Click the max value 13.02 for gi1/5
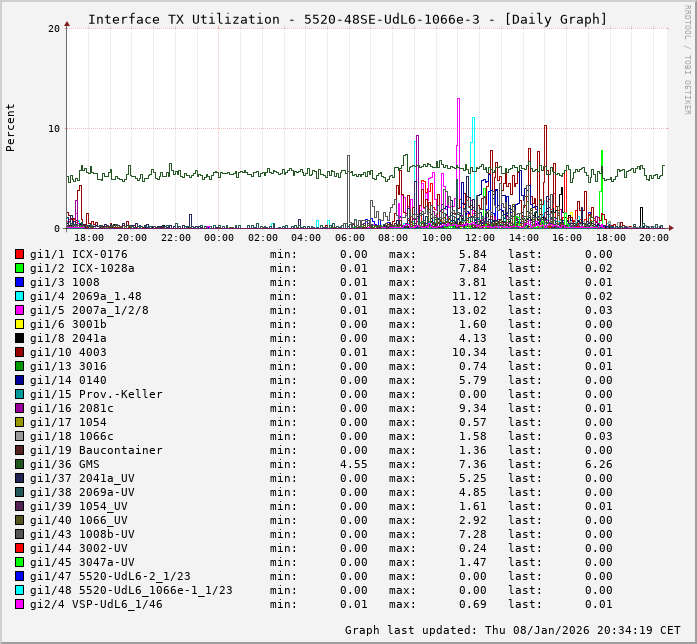This screenshot has width=697, height=644. click(465, 310)
